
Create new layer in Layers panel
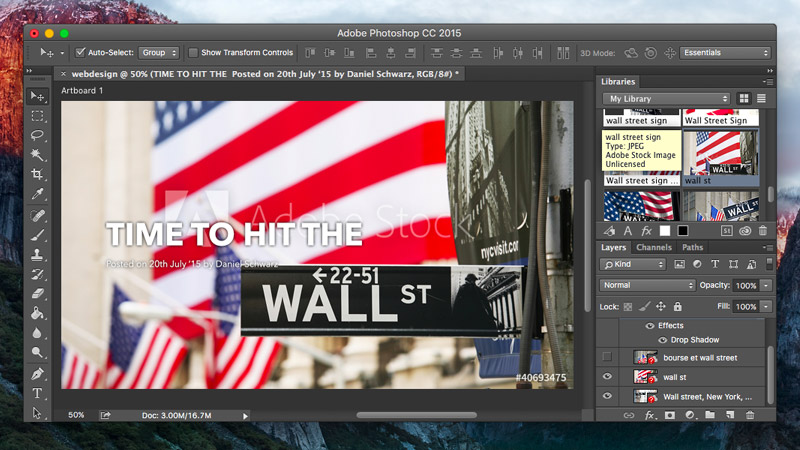tap(730, 415)
